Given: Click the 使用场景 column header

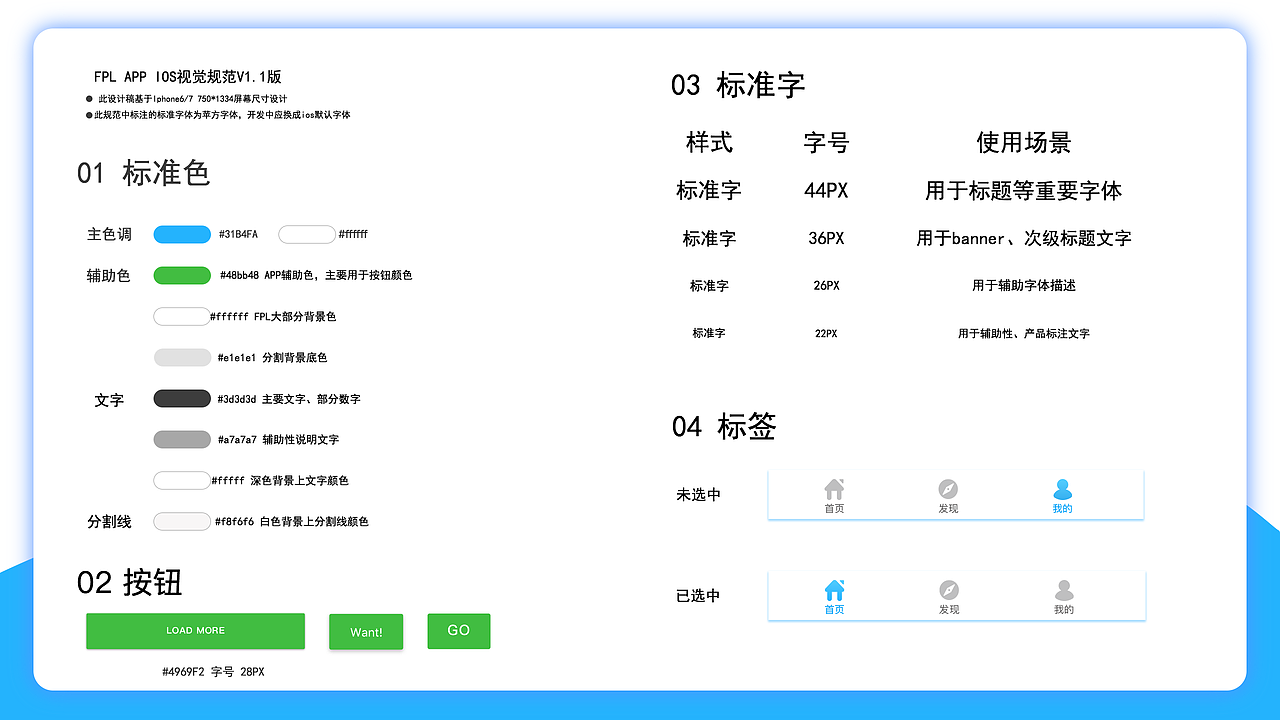Looking at the screenshot, I should tap(1024, 143).
